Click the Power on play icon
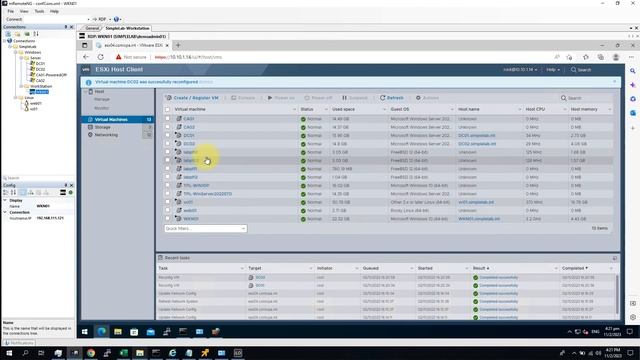The width and height of the screenshot is (640, 360). pos(270,98)
